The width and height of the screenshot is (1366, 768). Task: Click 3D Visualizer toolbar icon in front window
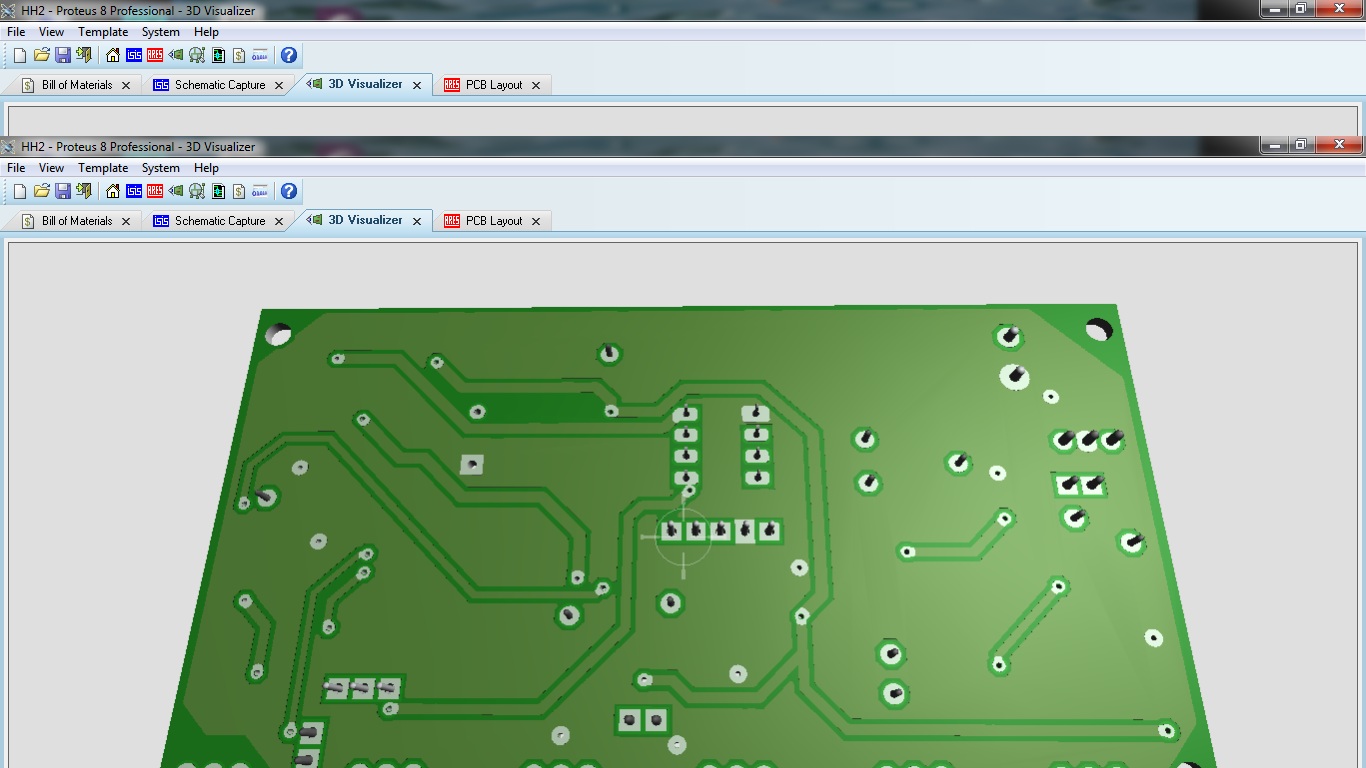pos(176,191)
